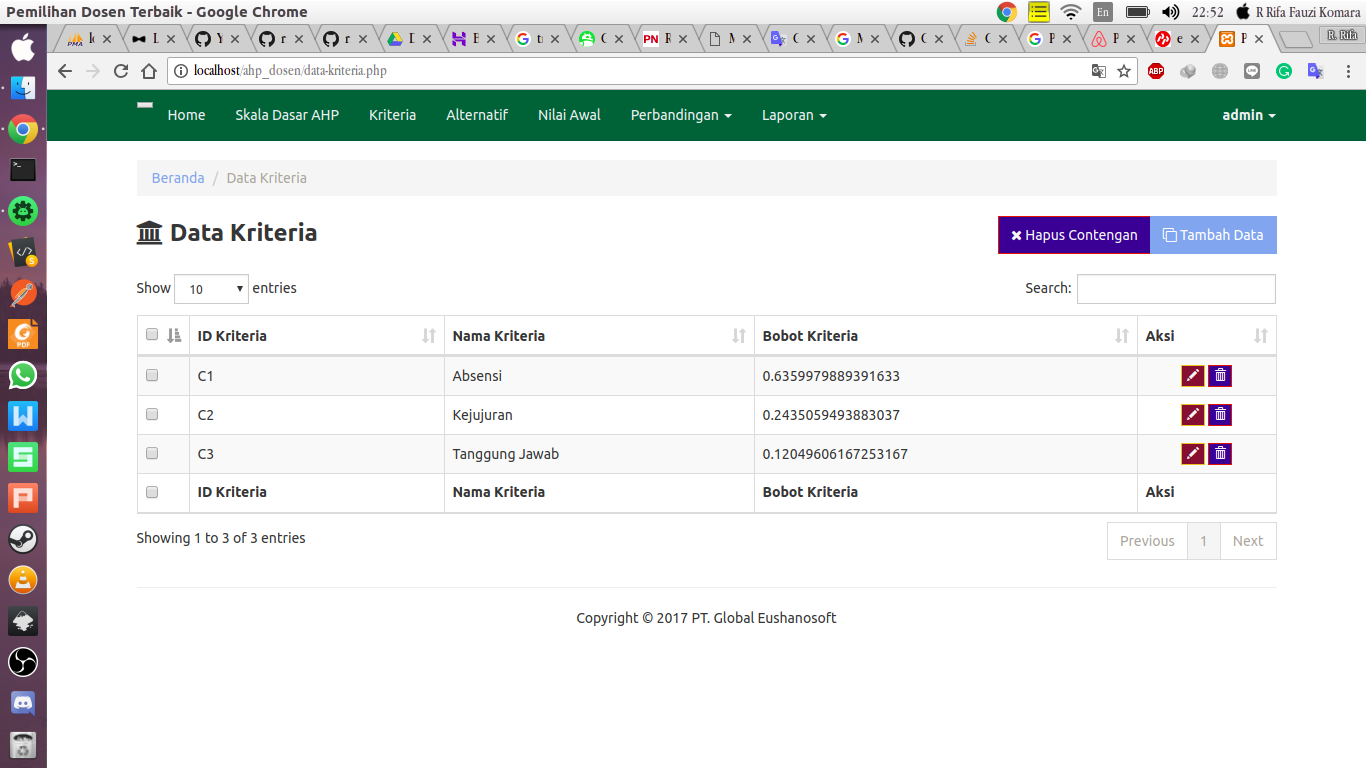The height and width of the screenshot is (768, 1366).
Task: Go to browser home page icon
Action: tap(149, 71)
